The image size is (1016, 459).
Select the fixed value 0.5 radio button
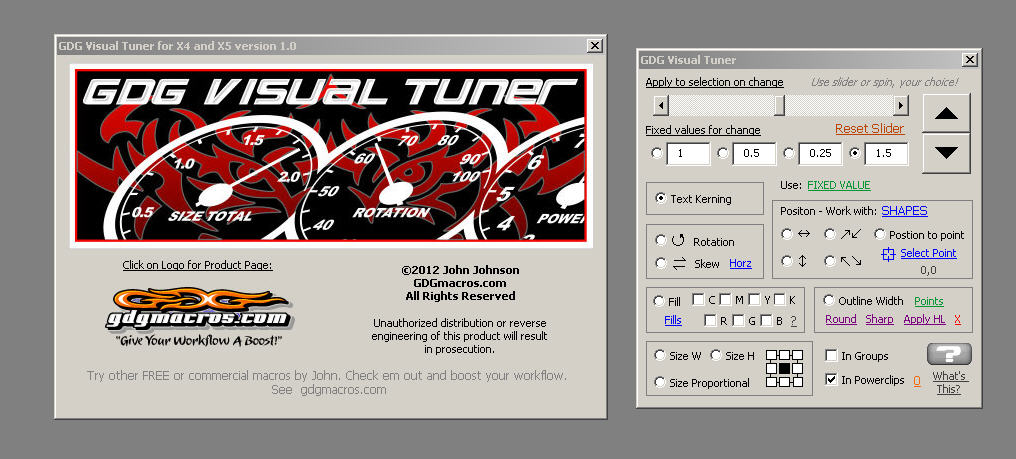(x=723, y=153)
